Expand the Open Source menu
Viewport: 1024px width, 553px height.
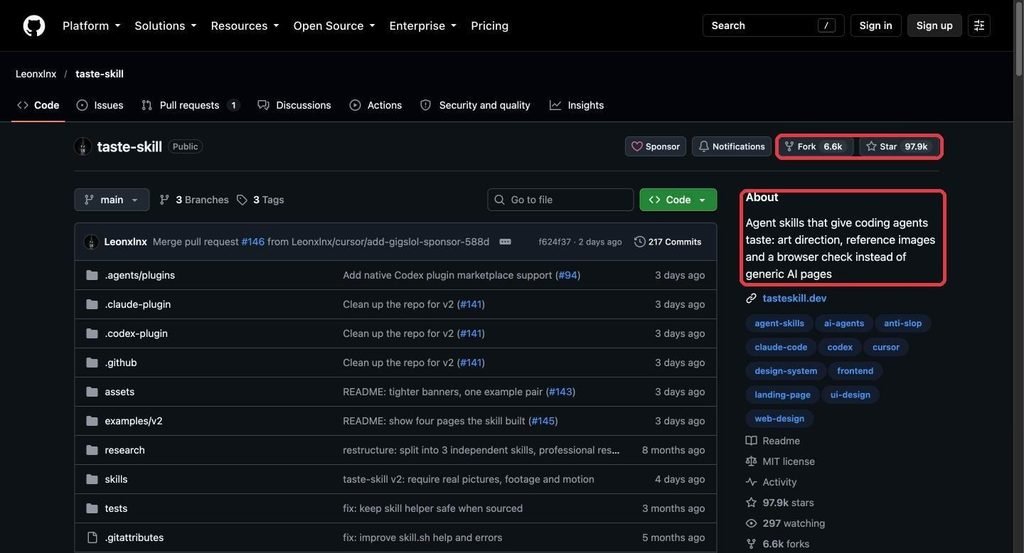tap(334, 25)
